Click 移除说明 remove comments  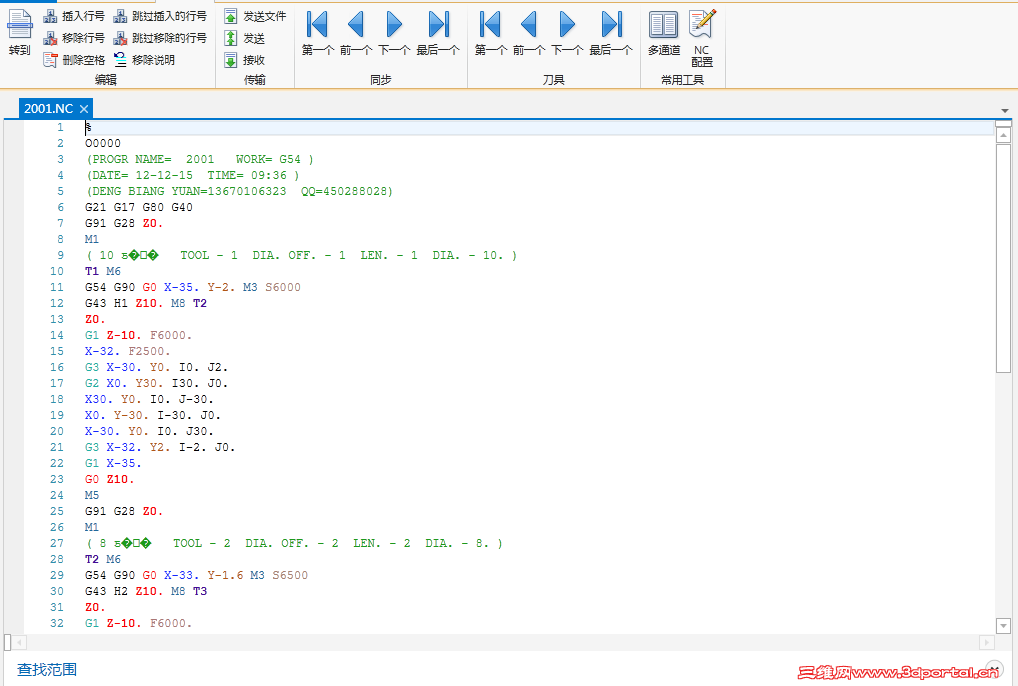click(x=145, y=60)
